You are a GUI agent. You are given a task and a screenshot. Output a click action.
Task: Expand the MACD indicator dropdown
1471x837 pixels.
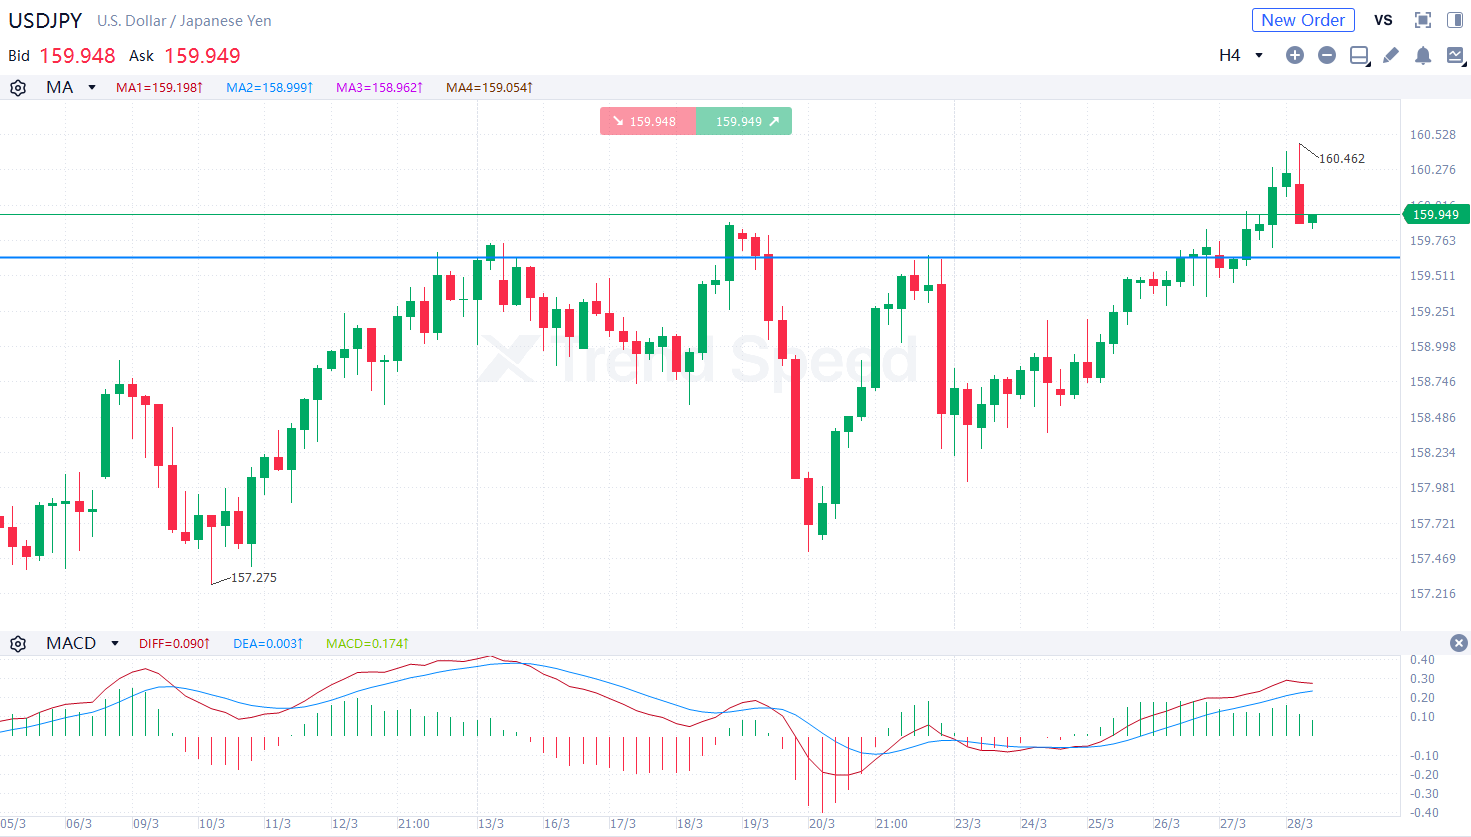tap(115, 644)
